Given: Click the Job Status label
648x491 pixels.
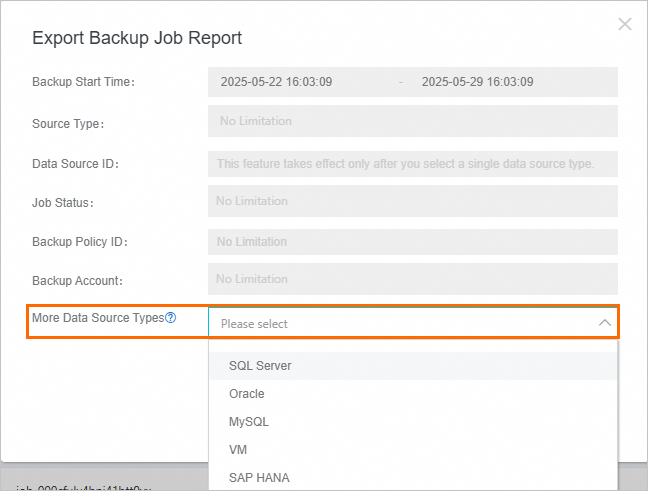Looking at the screenshot, I should click(63, 202).
